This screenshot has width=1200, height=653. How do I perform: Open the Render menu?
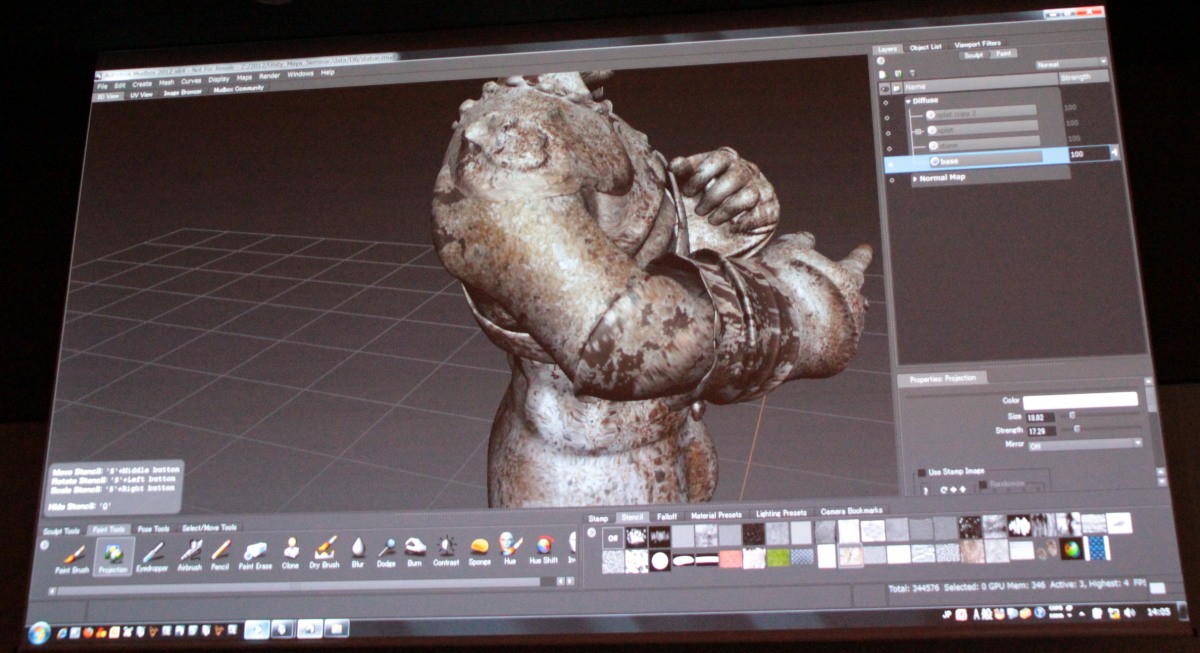point(270,76)
